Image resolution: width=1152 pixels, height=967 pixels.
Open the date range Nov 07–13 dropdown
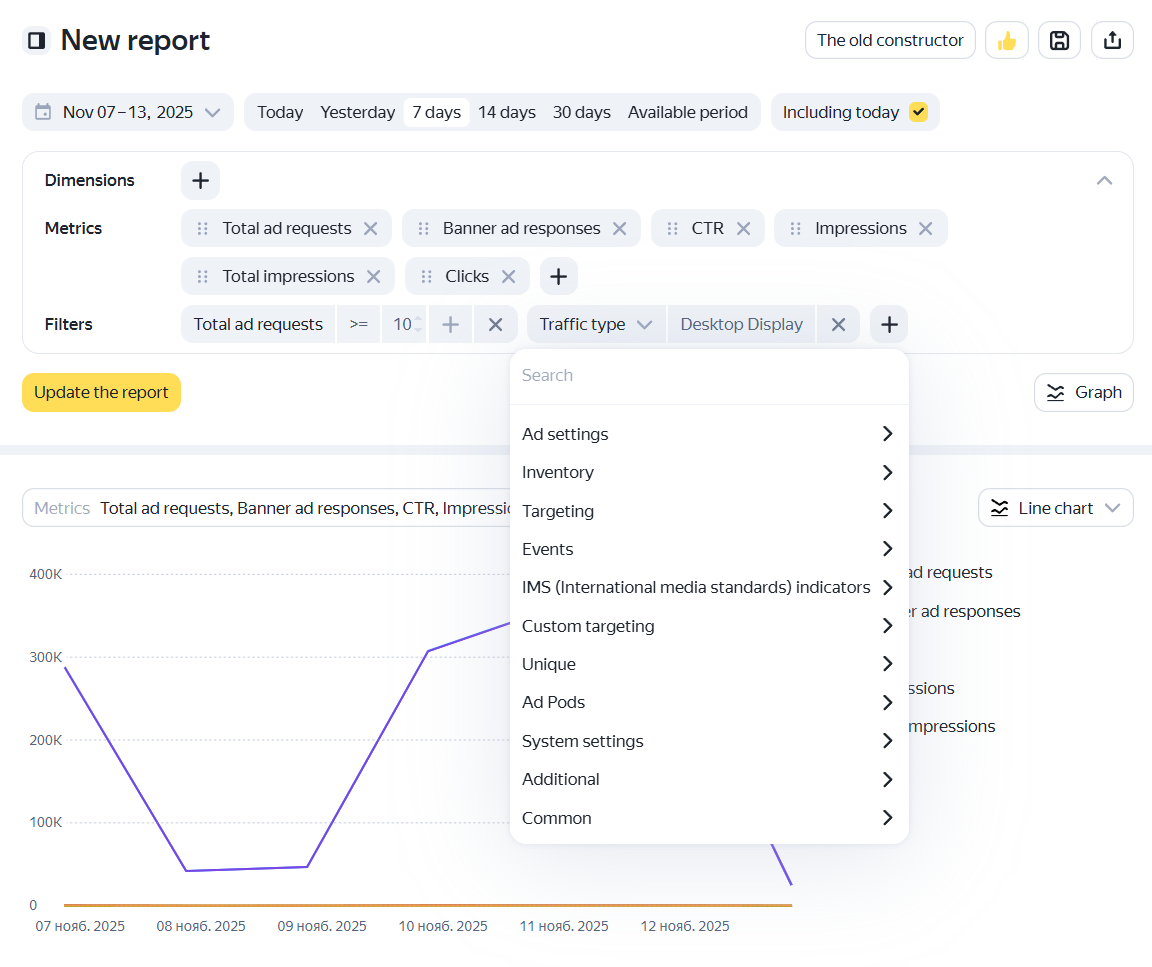[x=128, y=112]
